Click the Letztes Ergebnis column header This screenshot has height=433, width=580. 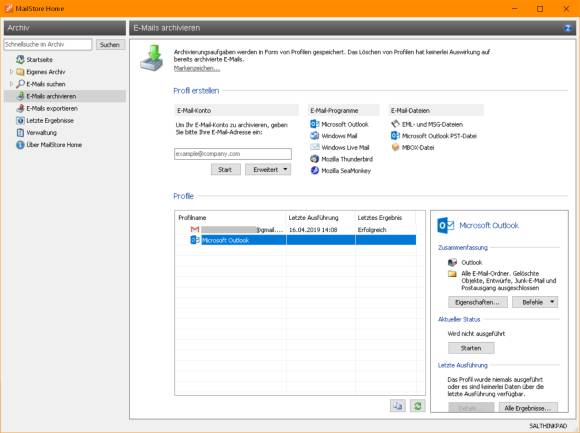[385, 217]
